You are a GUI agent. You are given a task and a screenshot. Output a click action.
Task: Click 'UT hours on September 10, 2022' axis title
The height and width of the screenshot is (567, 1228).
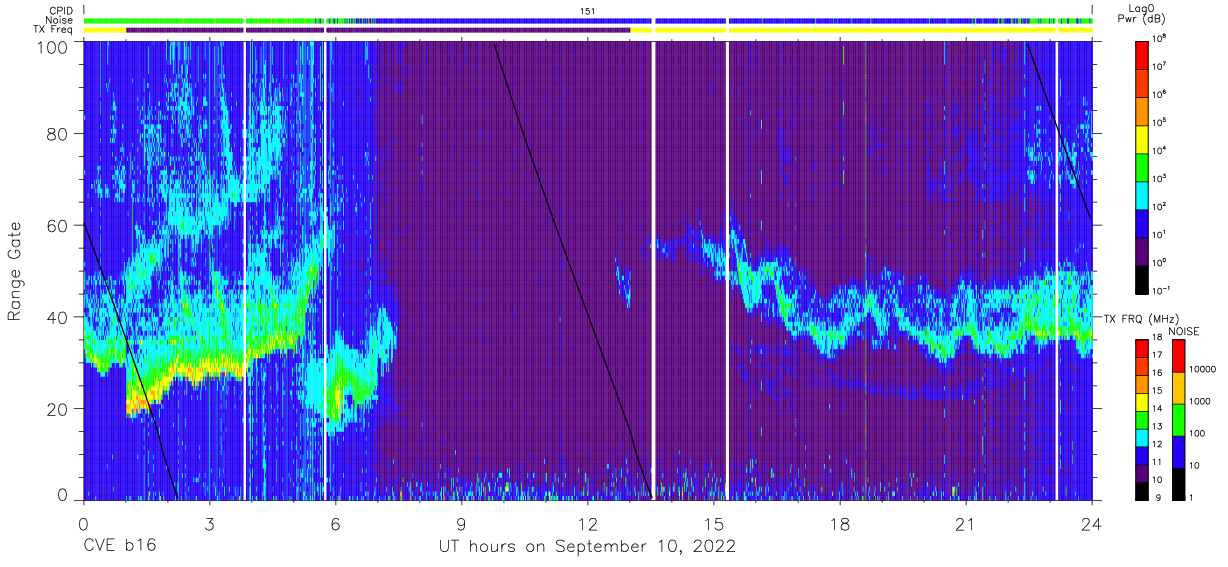click(588, 547)
